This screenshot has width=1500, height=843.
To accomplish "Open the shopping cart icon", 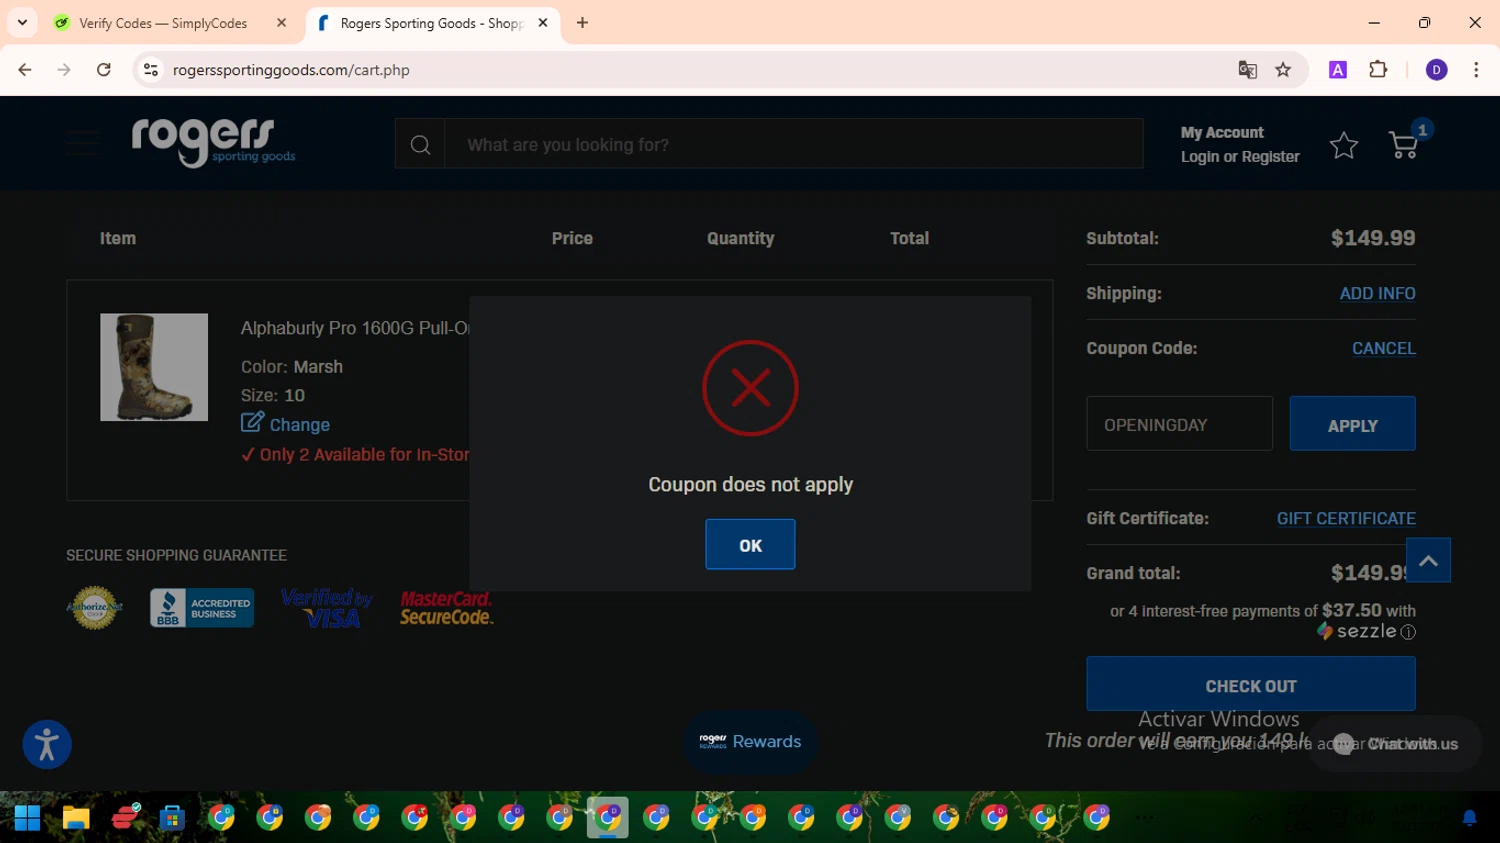I will click(1404, 146).
